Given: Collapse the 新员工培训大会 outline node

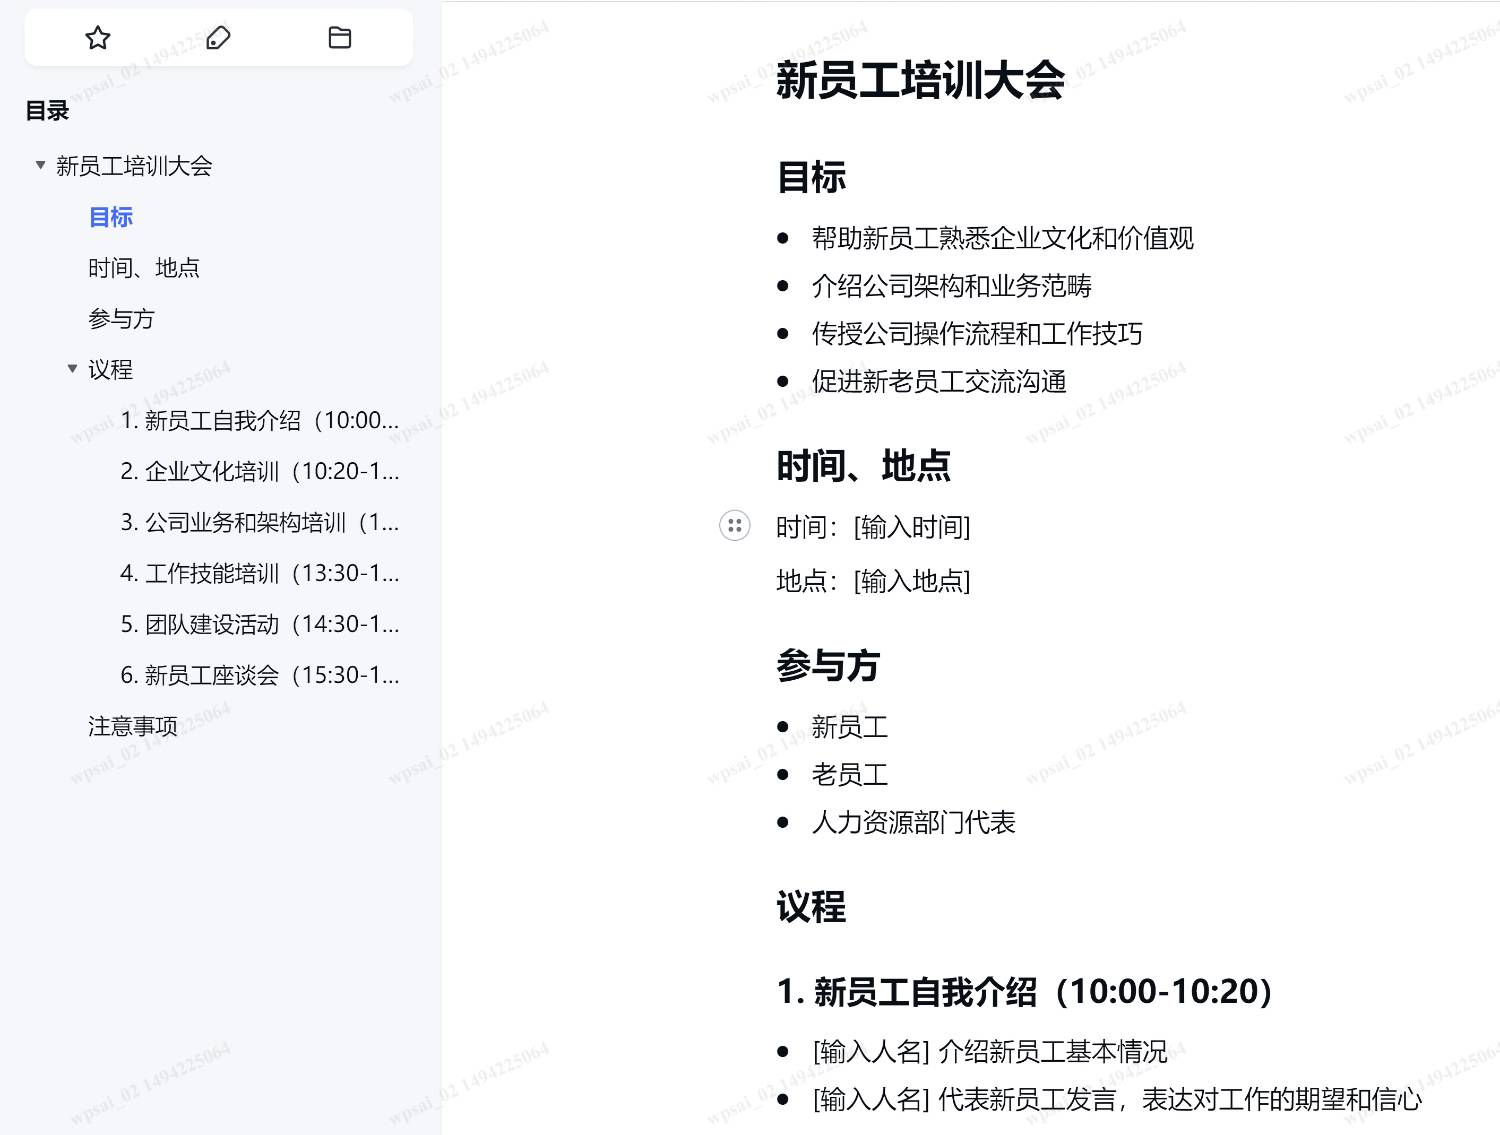Looking at the screenshot, I should click(40, 165).
